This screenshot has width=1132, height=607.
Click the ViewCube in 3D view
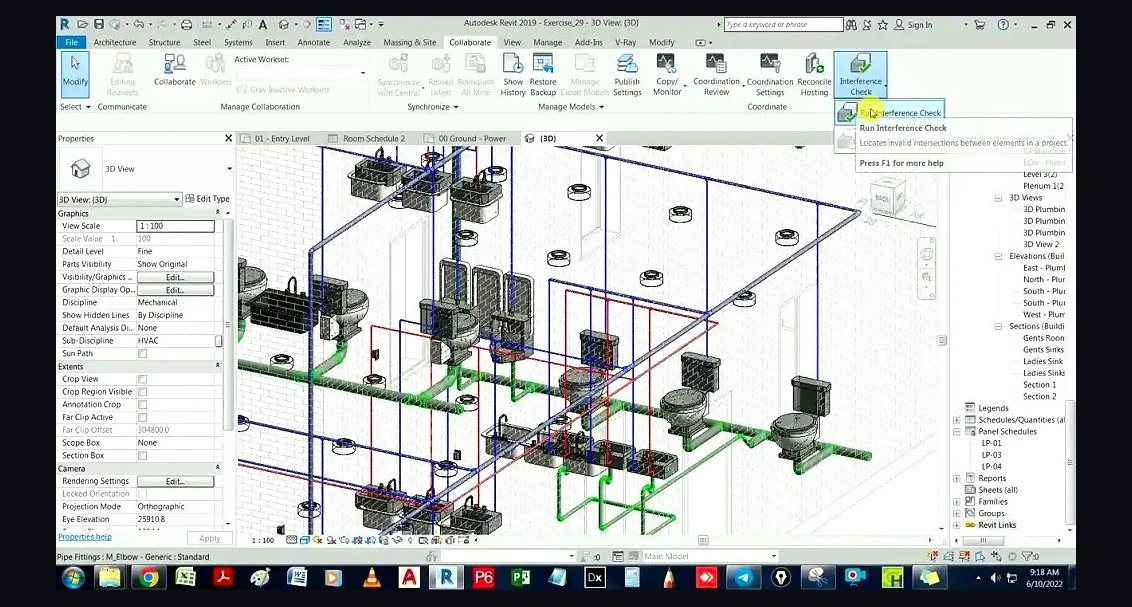click(887, 198)
